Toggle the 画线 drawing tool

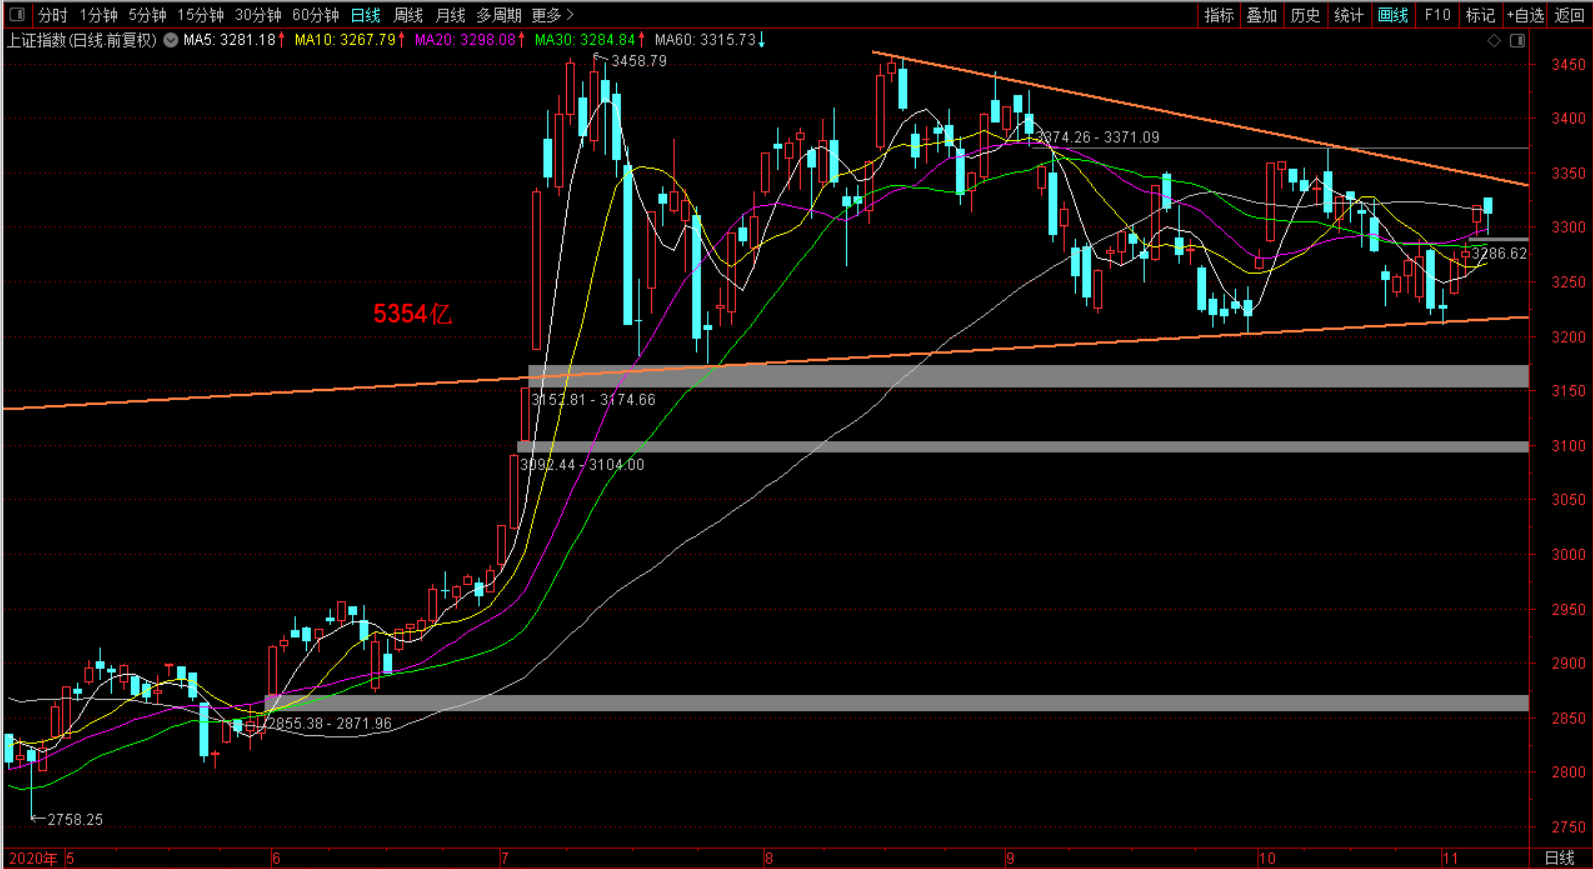click(x=1393, y=15)
